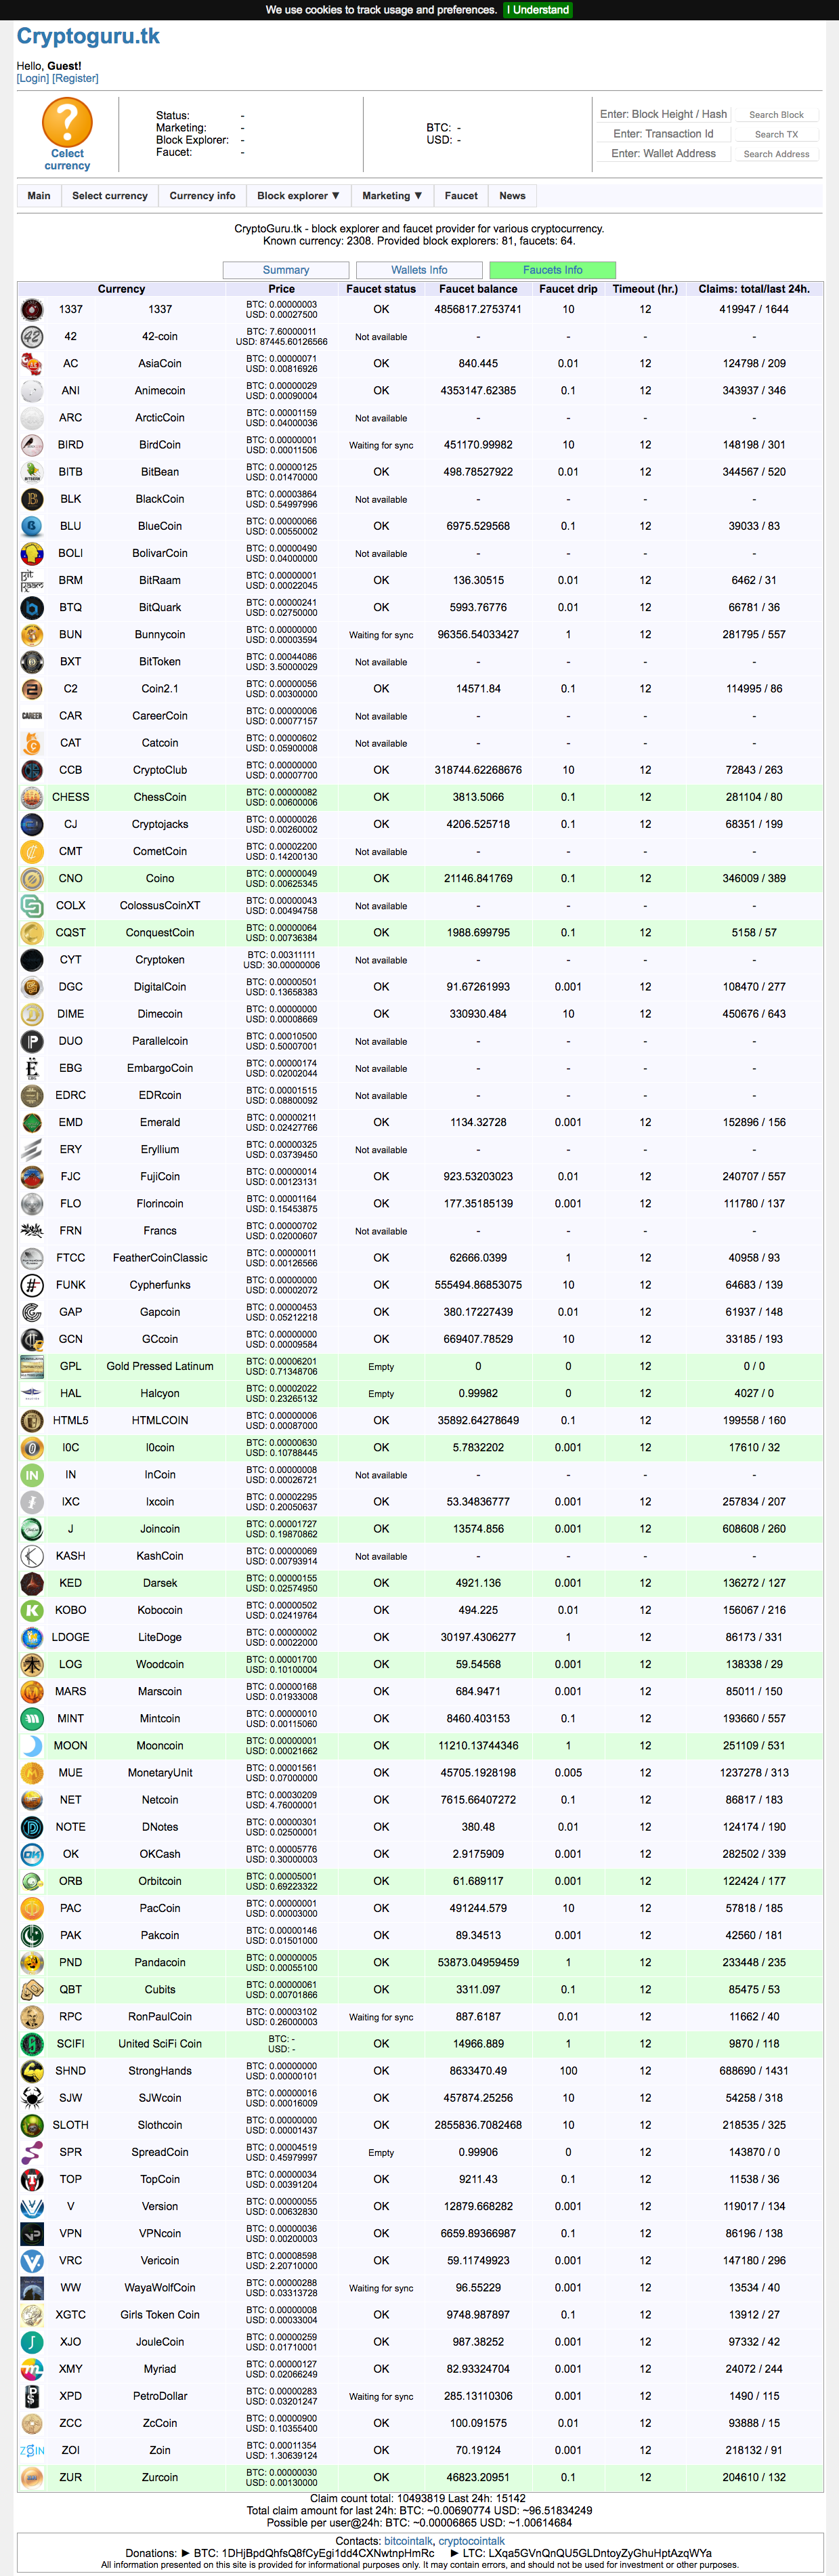
Task: Switch to the Wallets Info tab
Action: coord(419,270)
